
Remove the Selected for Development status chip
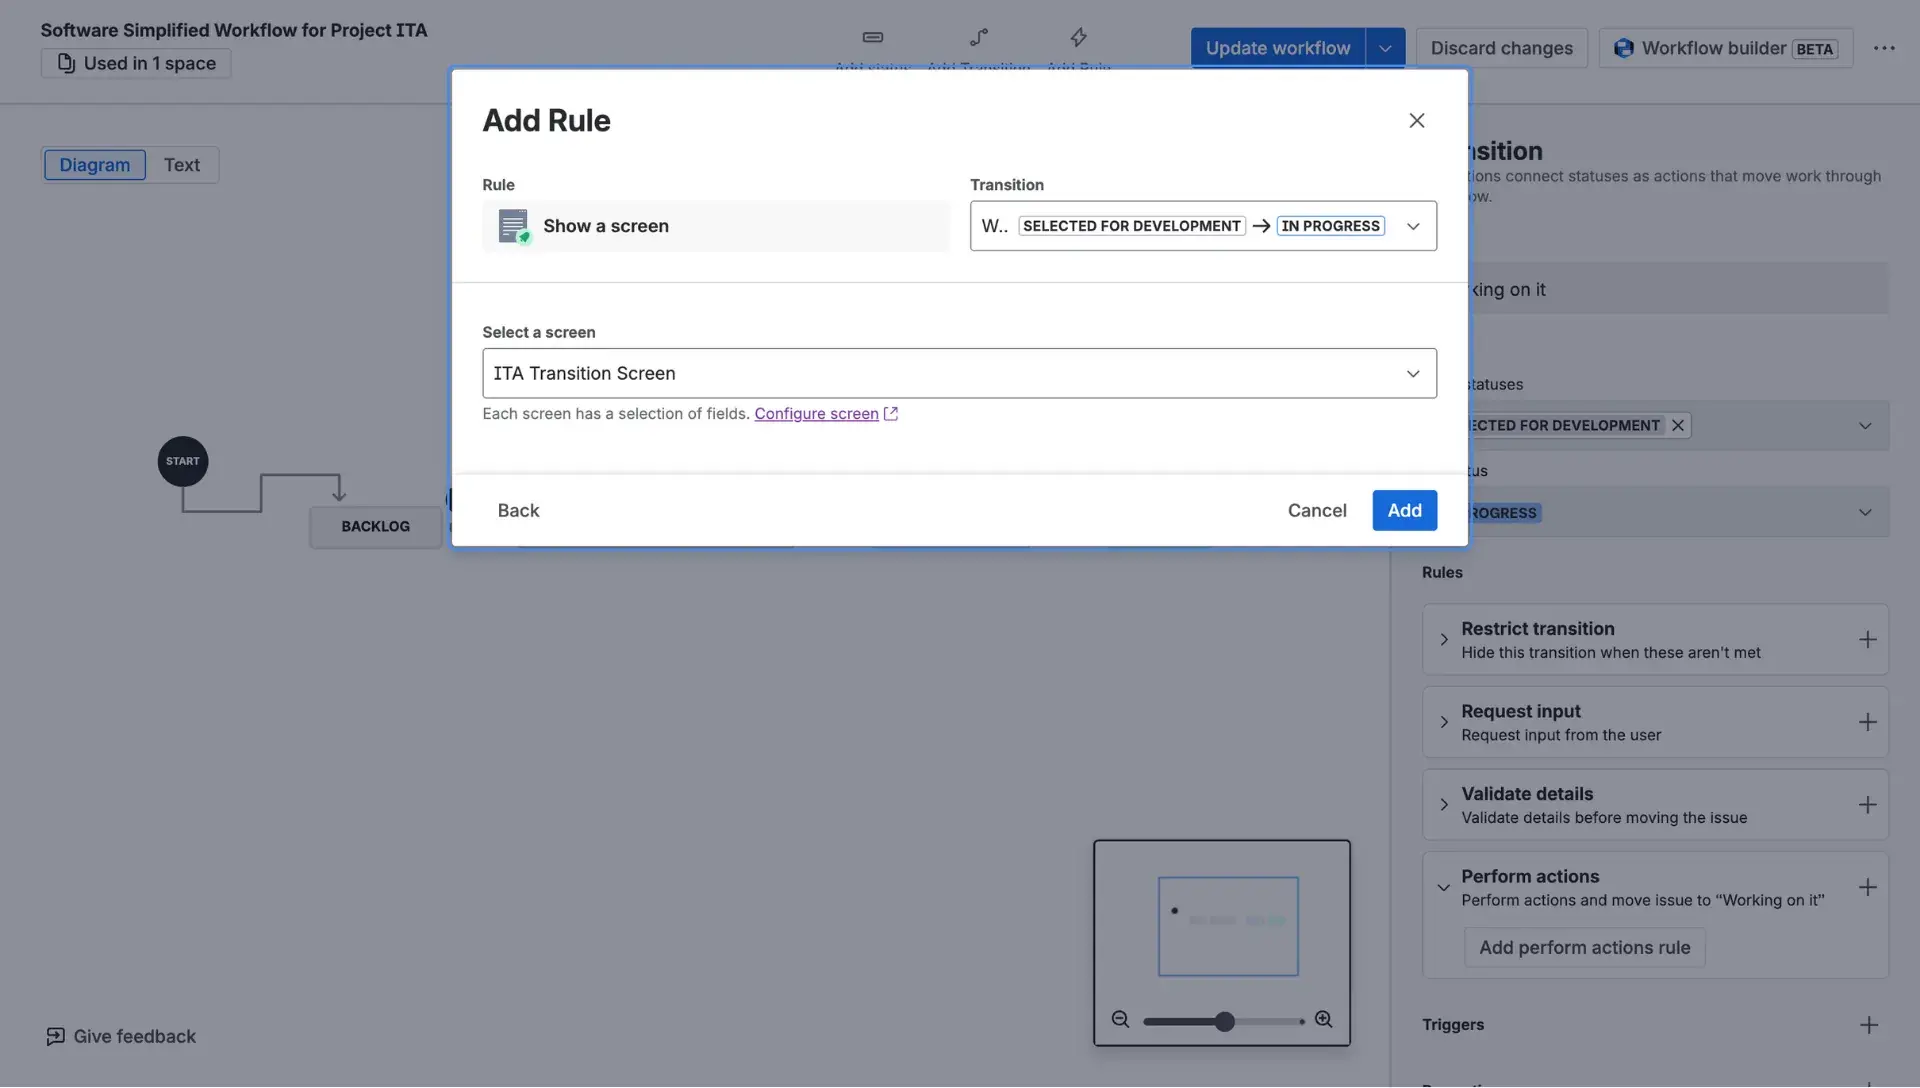1677,425
